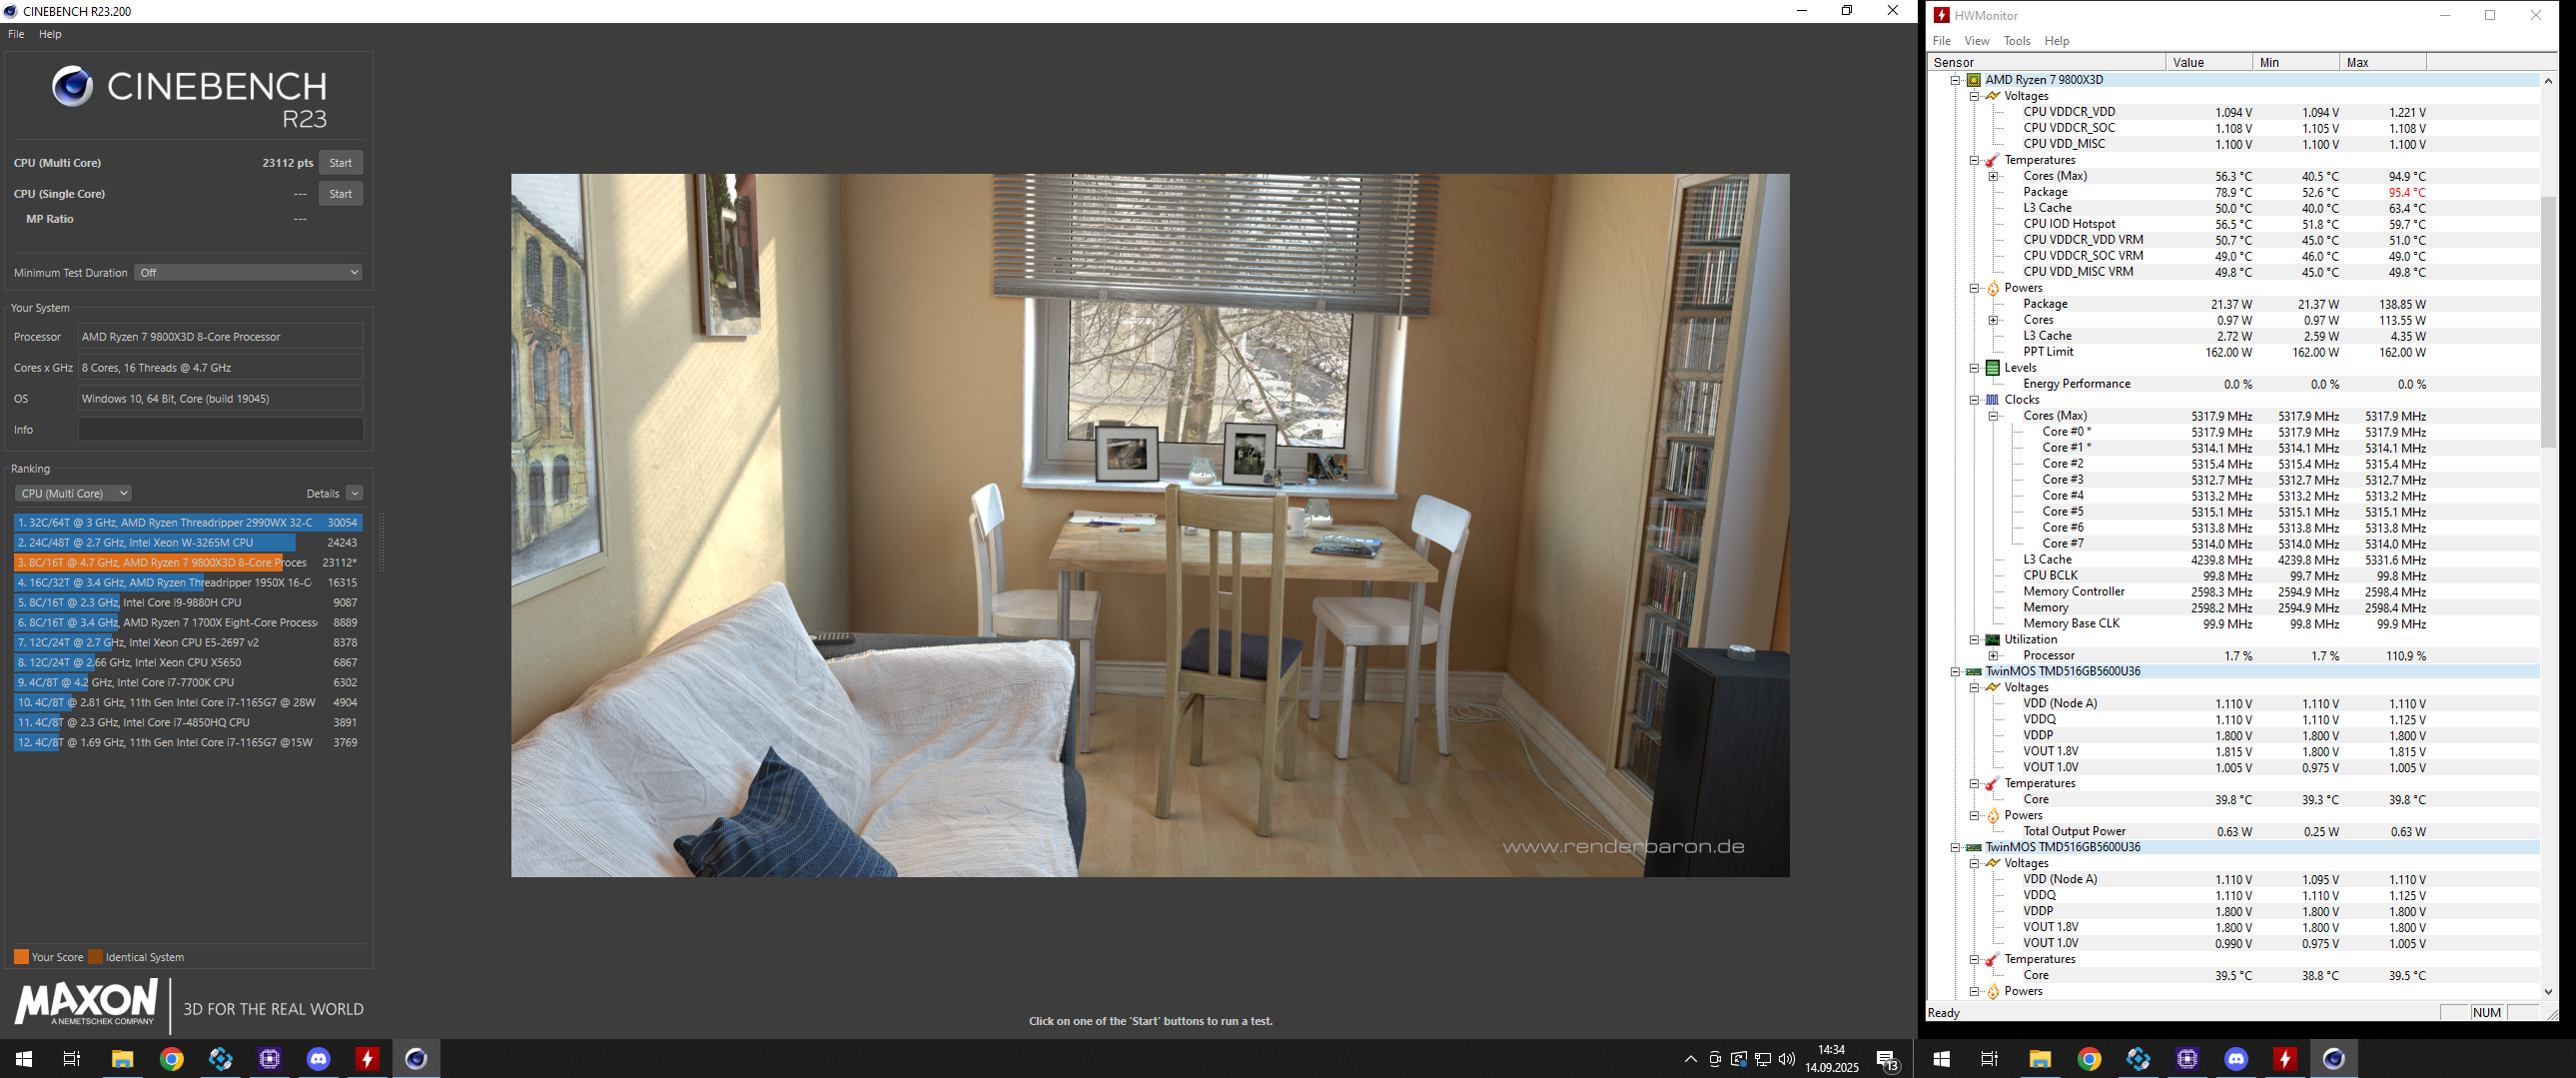Click flame icon of Powers above PPT Limit
The width and height of the screenshot is (2576, 1078).
coord(1992,288)
